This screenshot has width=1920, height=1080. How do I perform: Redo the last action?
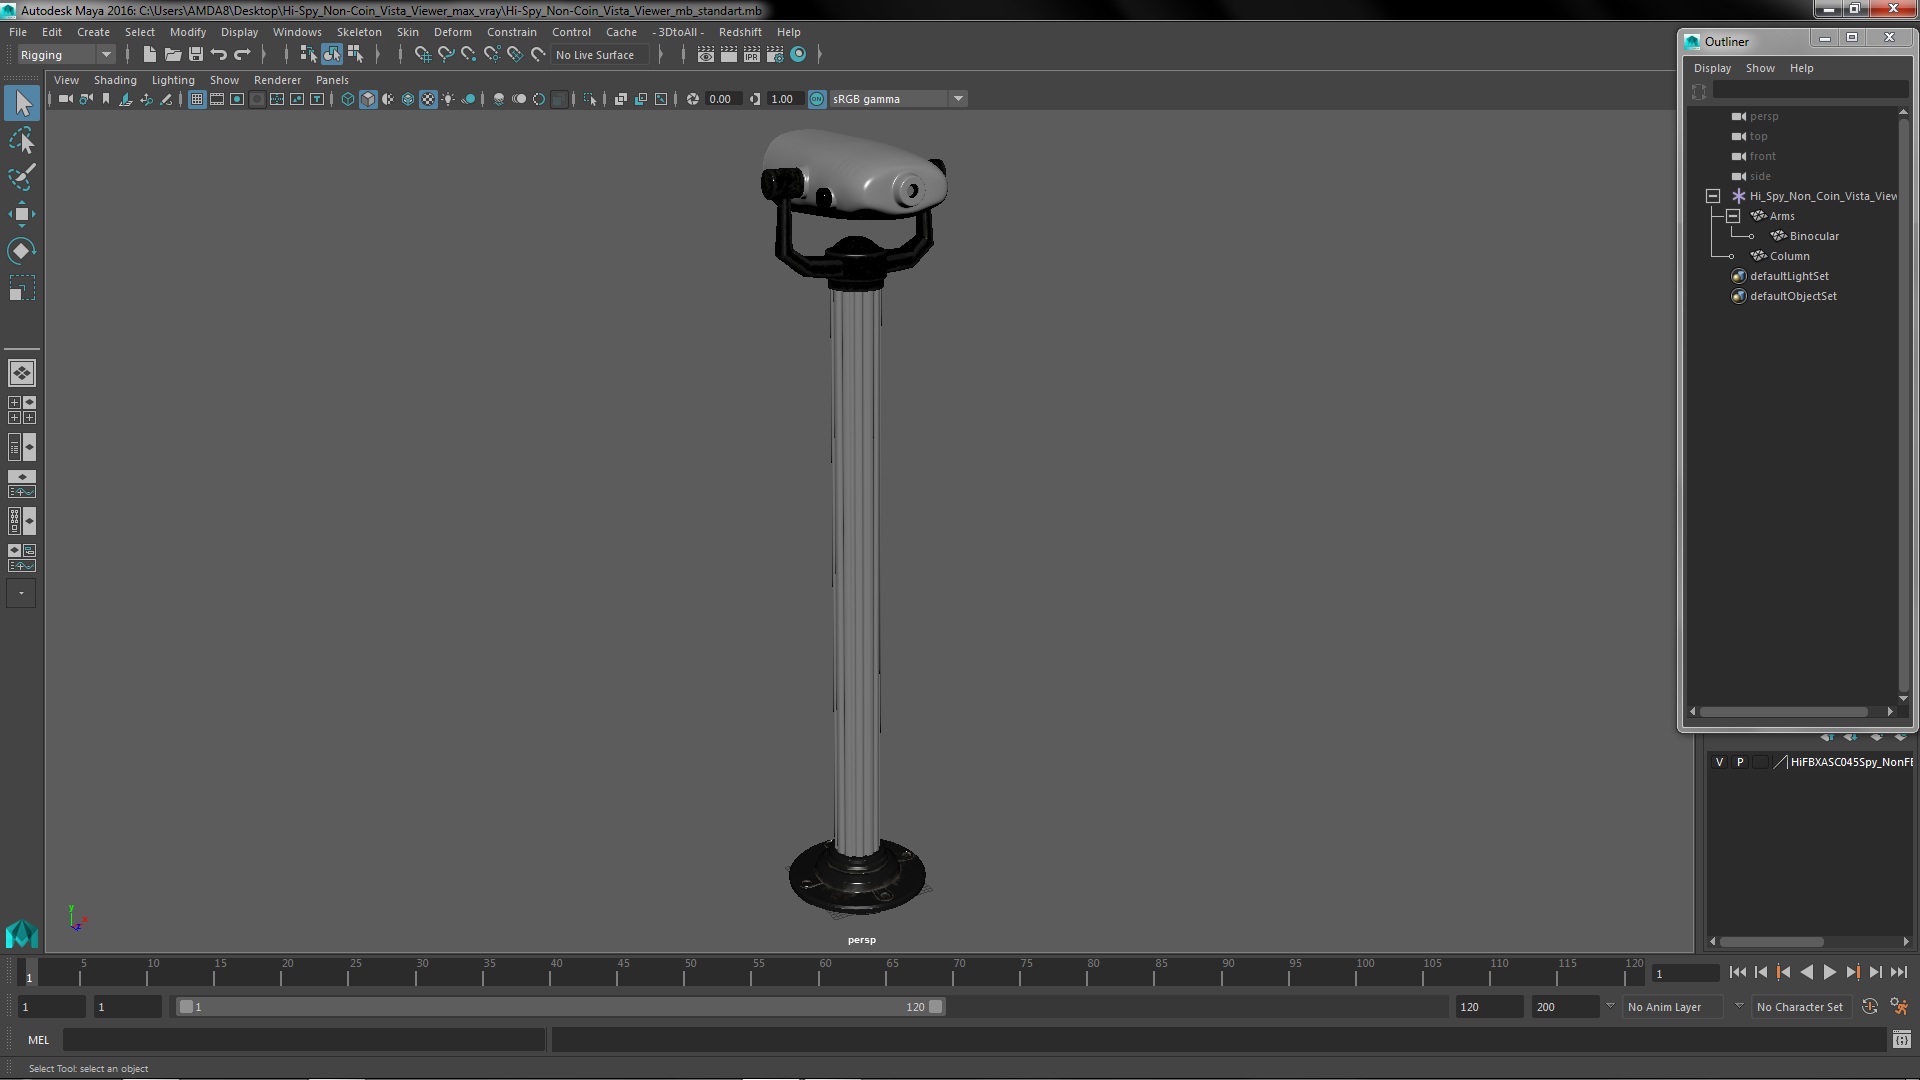click(242, 55)
